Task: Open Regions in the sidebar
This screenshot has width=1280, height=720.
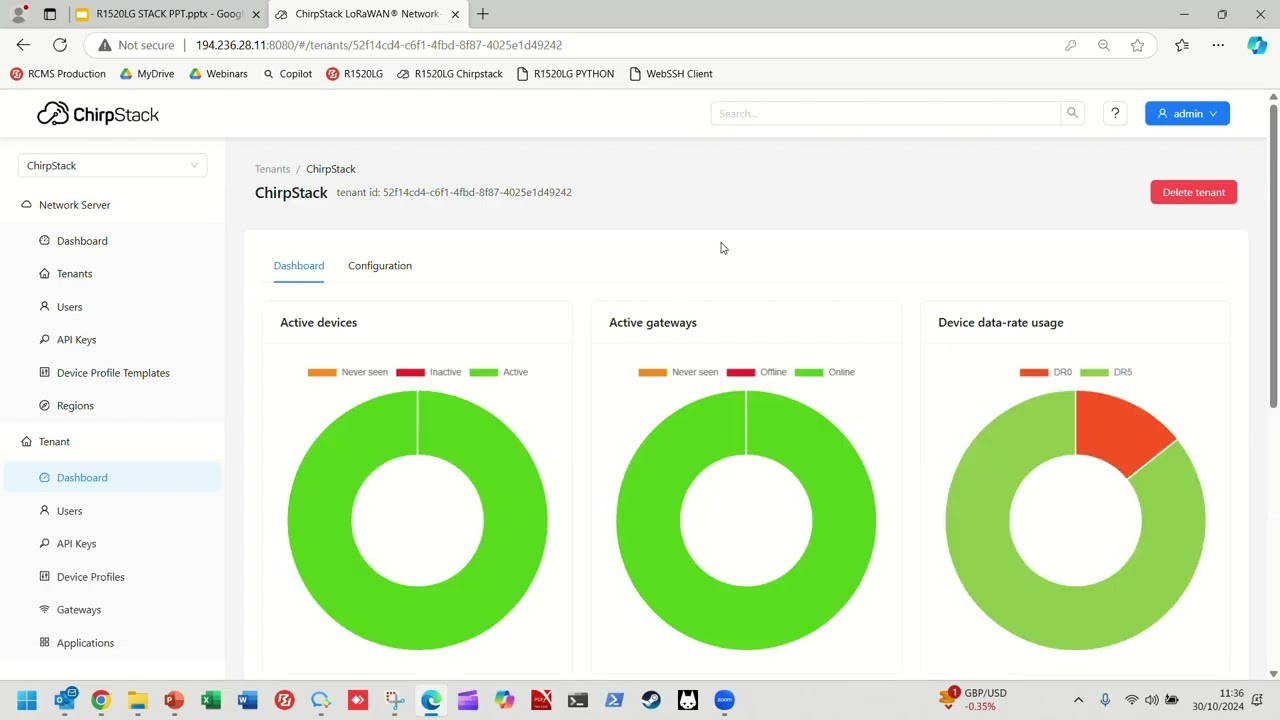Action: 75,406
